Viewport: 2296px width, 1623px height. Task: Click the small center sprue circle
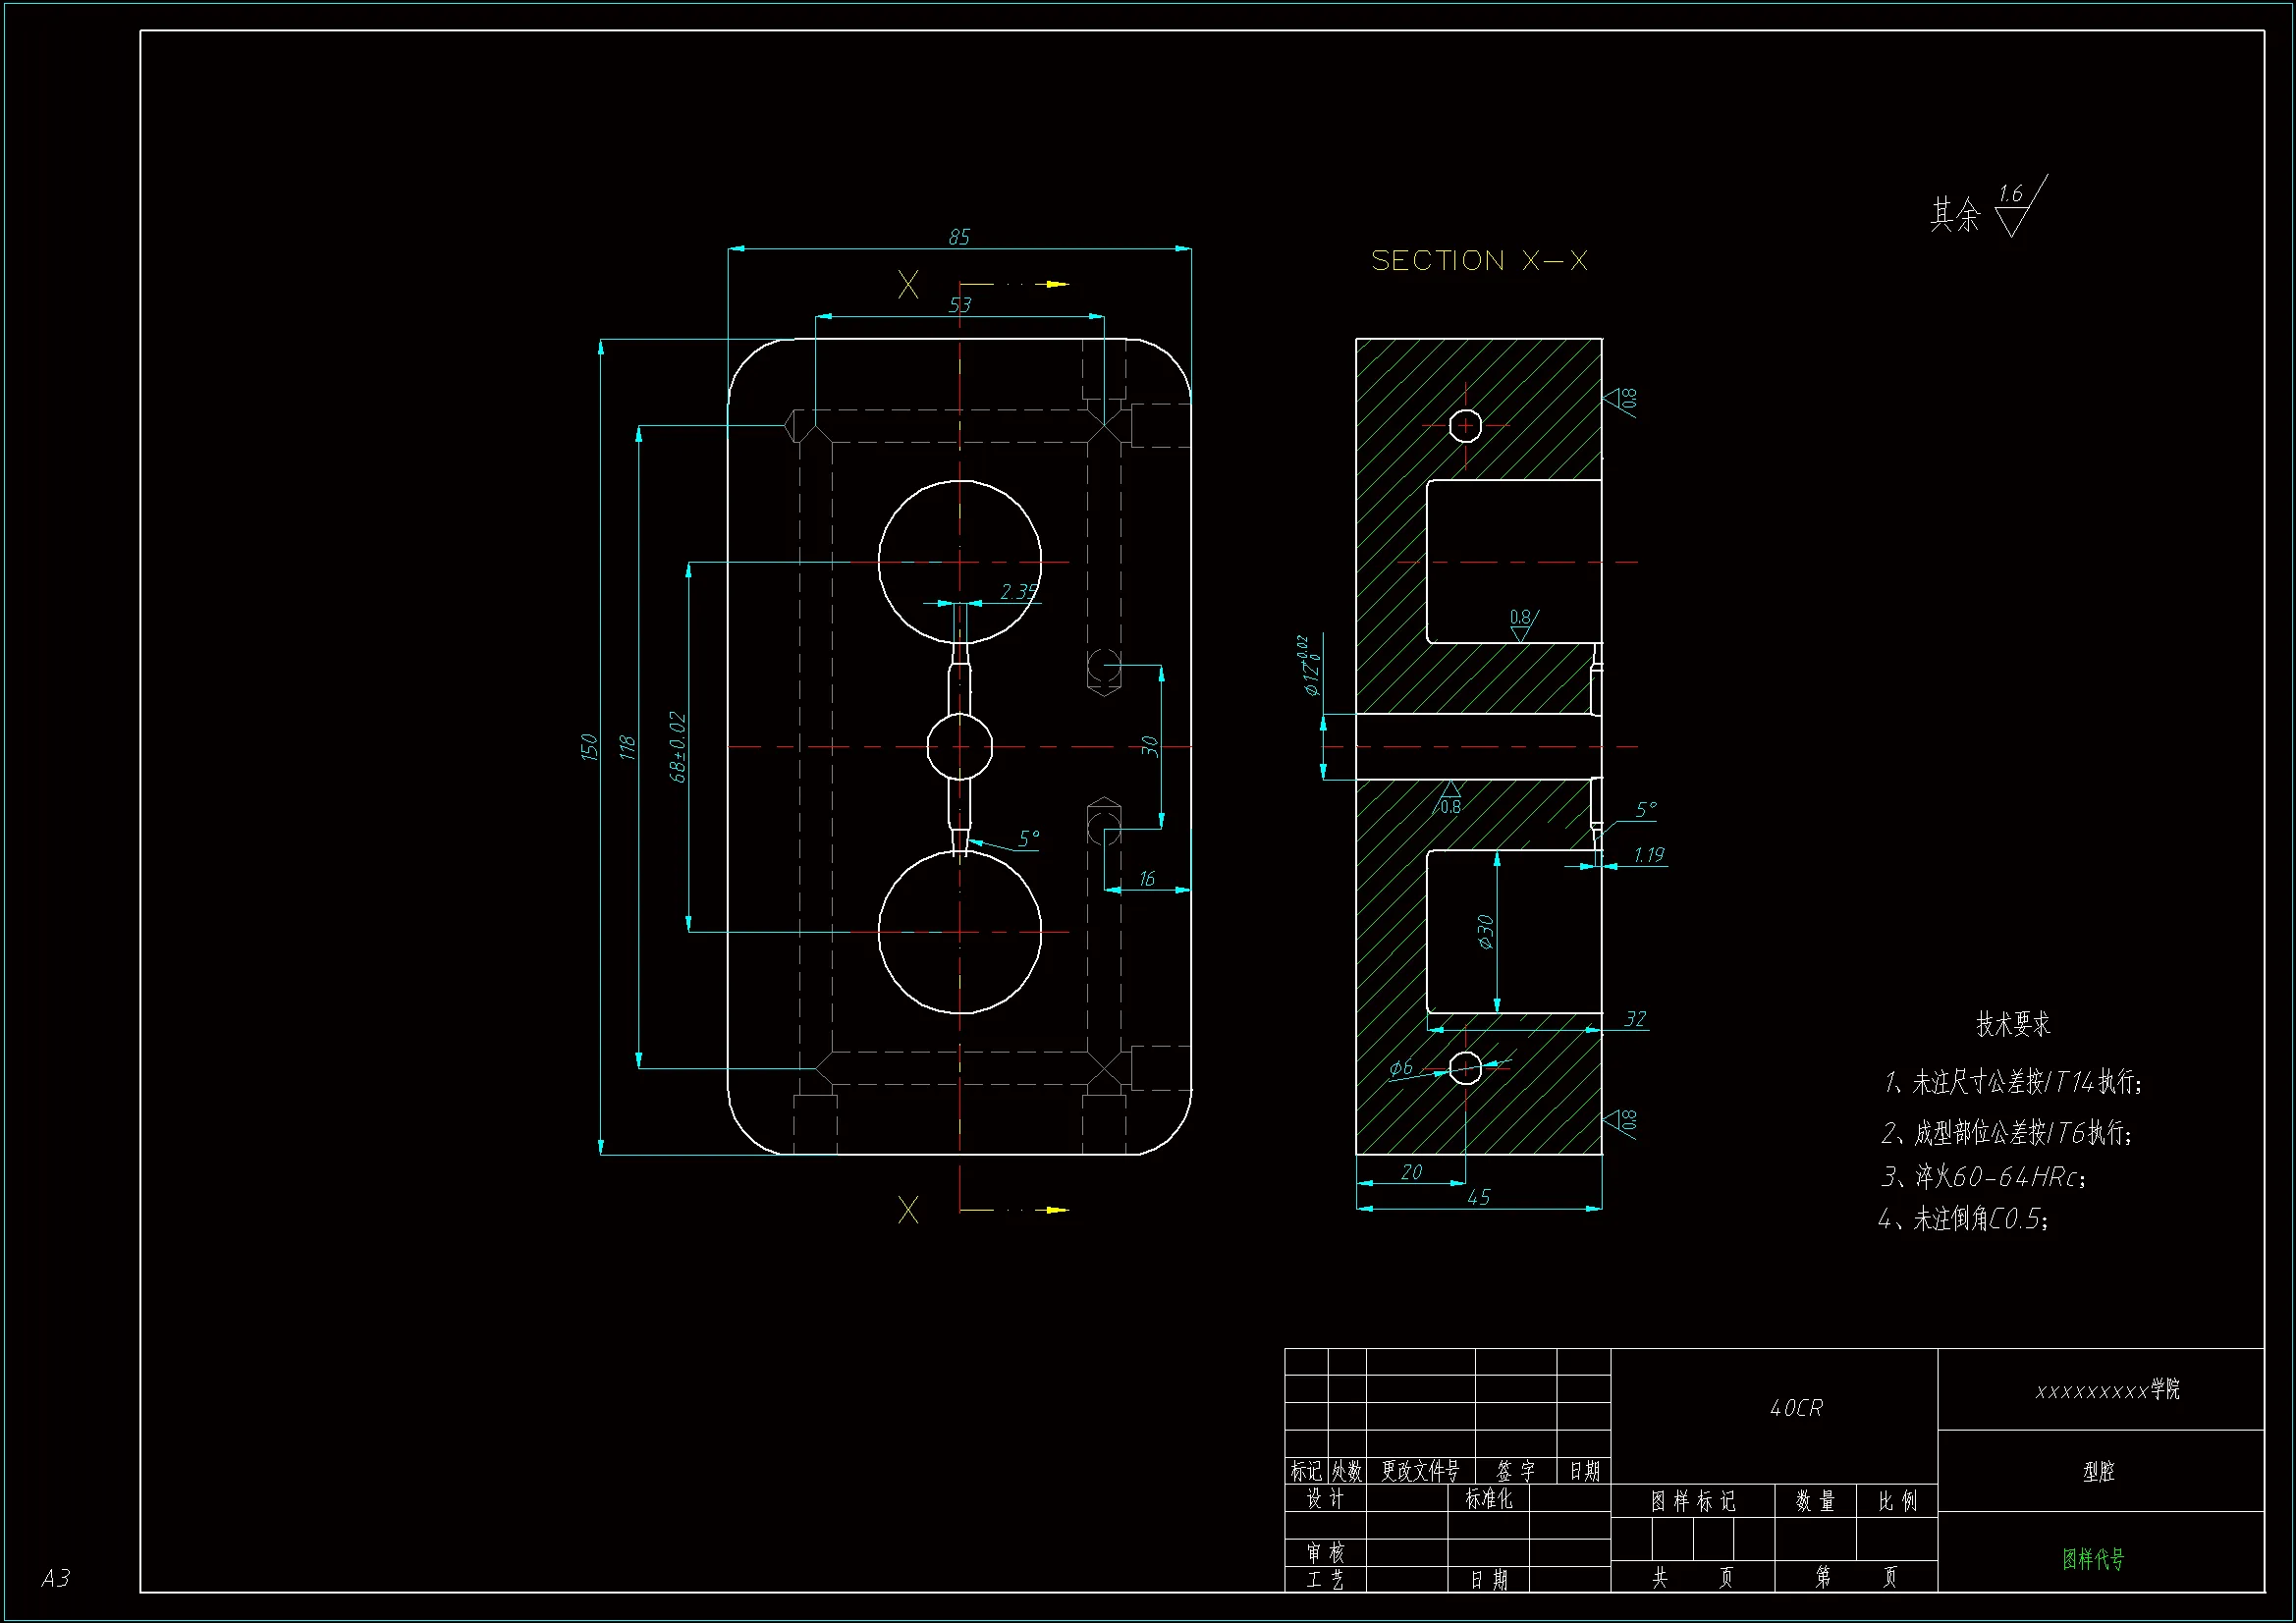tap(959, 746)
